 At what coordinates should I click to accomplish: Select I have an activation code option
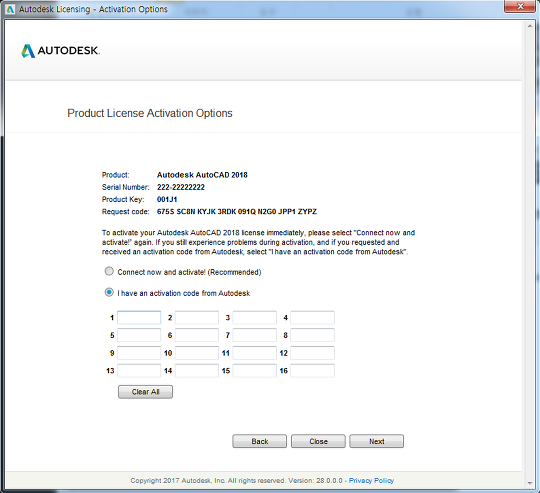(x=109, y=292)
